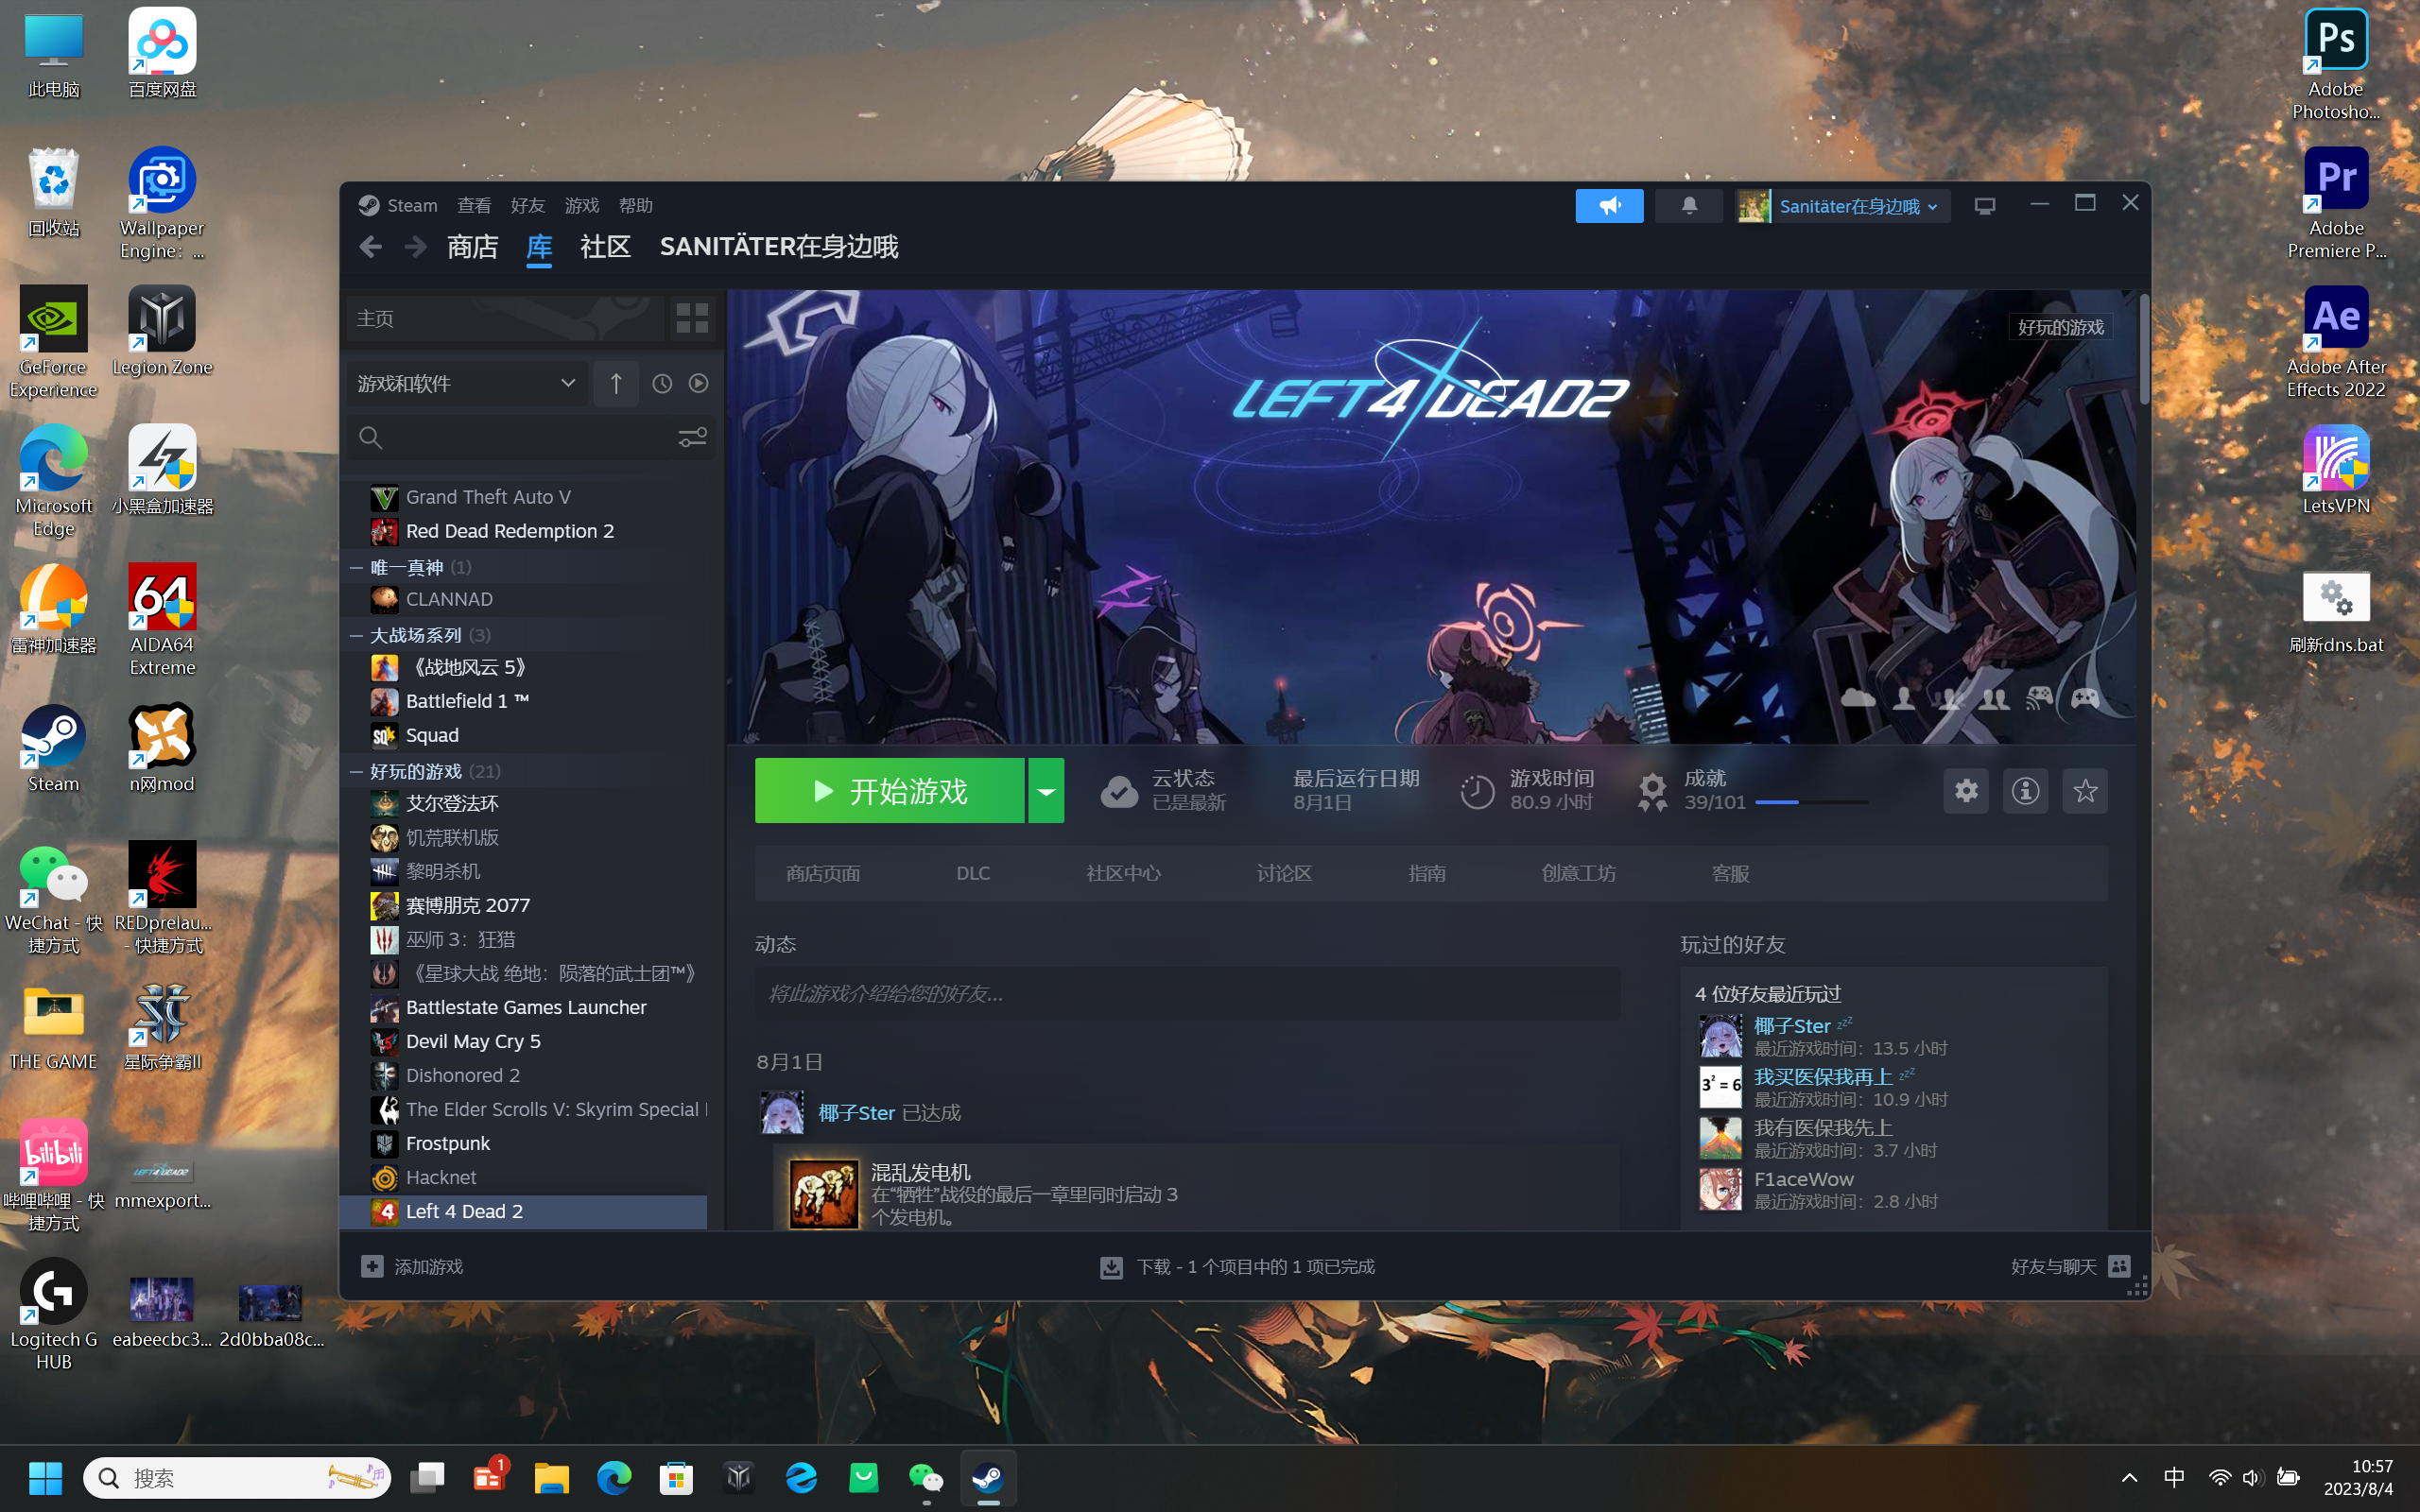
Task: Open the 查看 menu
Action: coord(474,205)
